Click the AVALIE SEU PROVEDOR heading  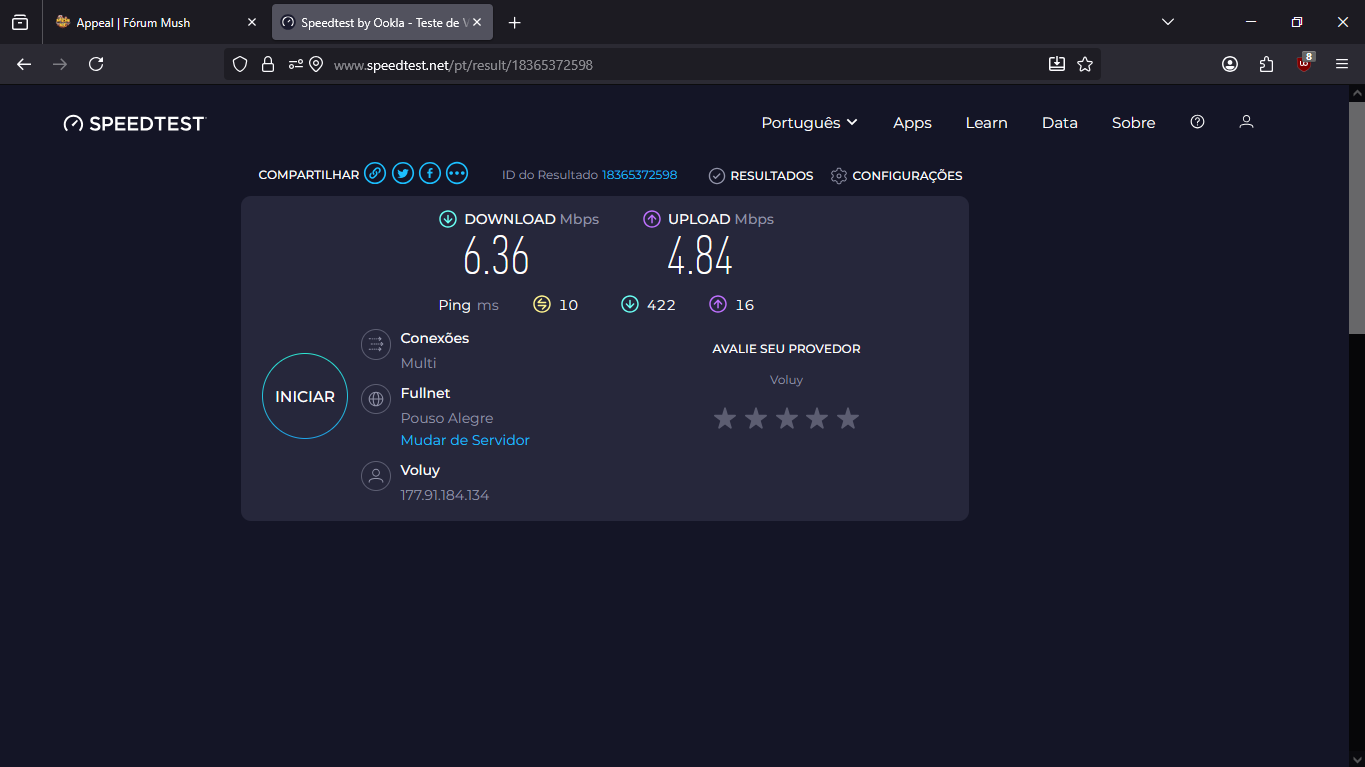click(786, 349)
